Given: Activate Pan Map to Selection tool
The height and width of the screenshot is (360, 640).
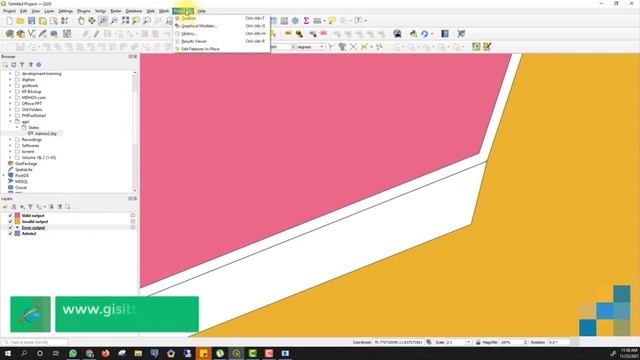Looking at the screenshot, I should [x=92, y=21].
